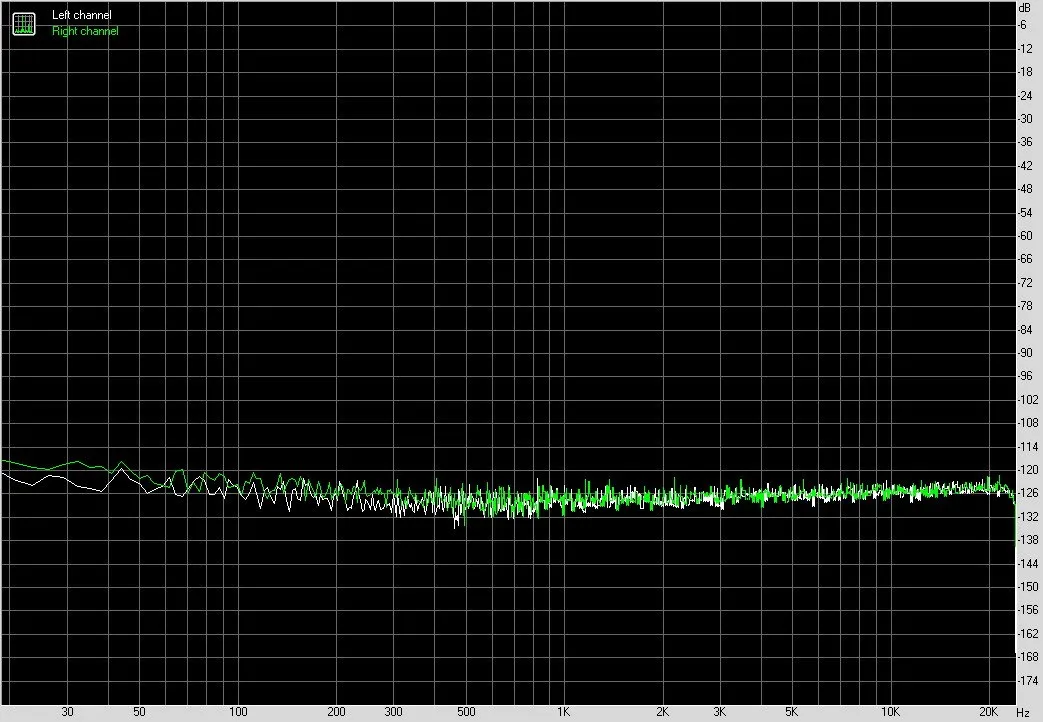
Task: Click the 500 frequency axis label
Action: [x=466, y=712]
